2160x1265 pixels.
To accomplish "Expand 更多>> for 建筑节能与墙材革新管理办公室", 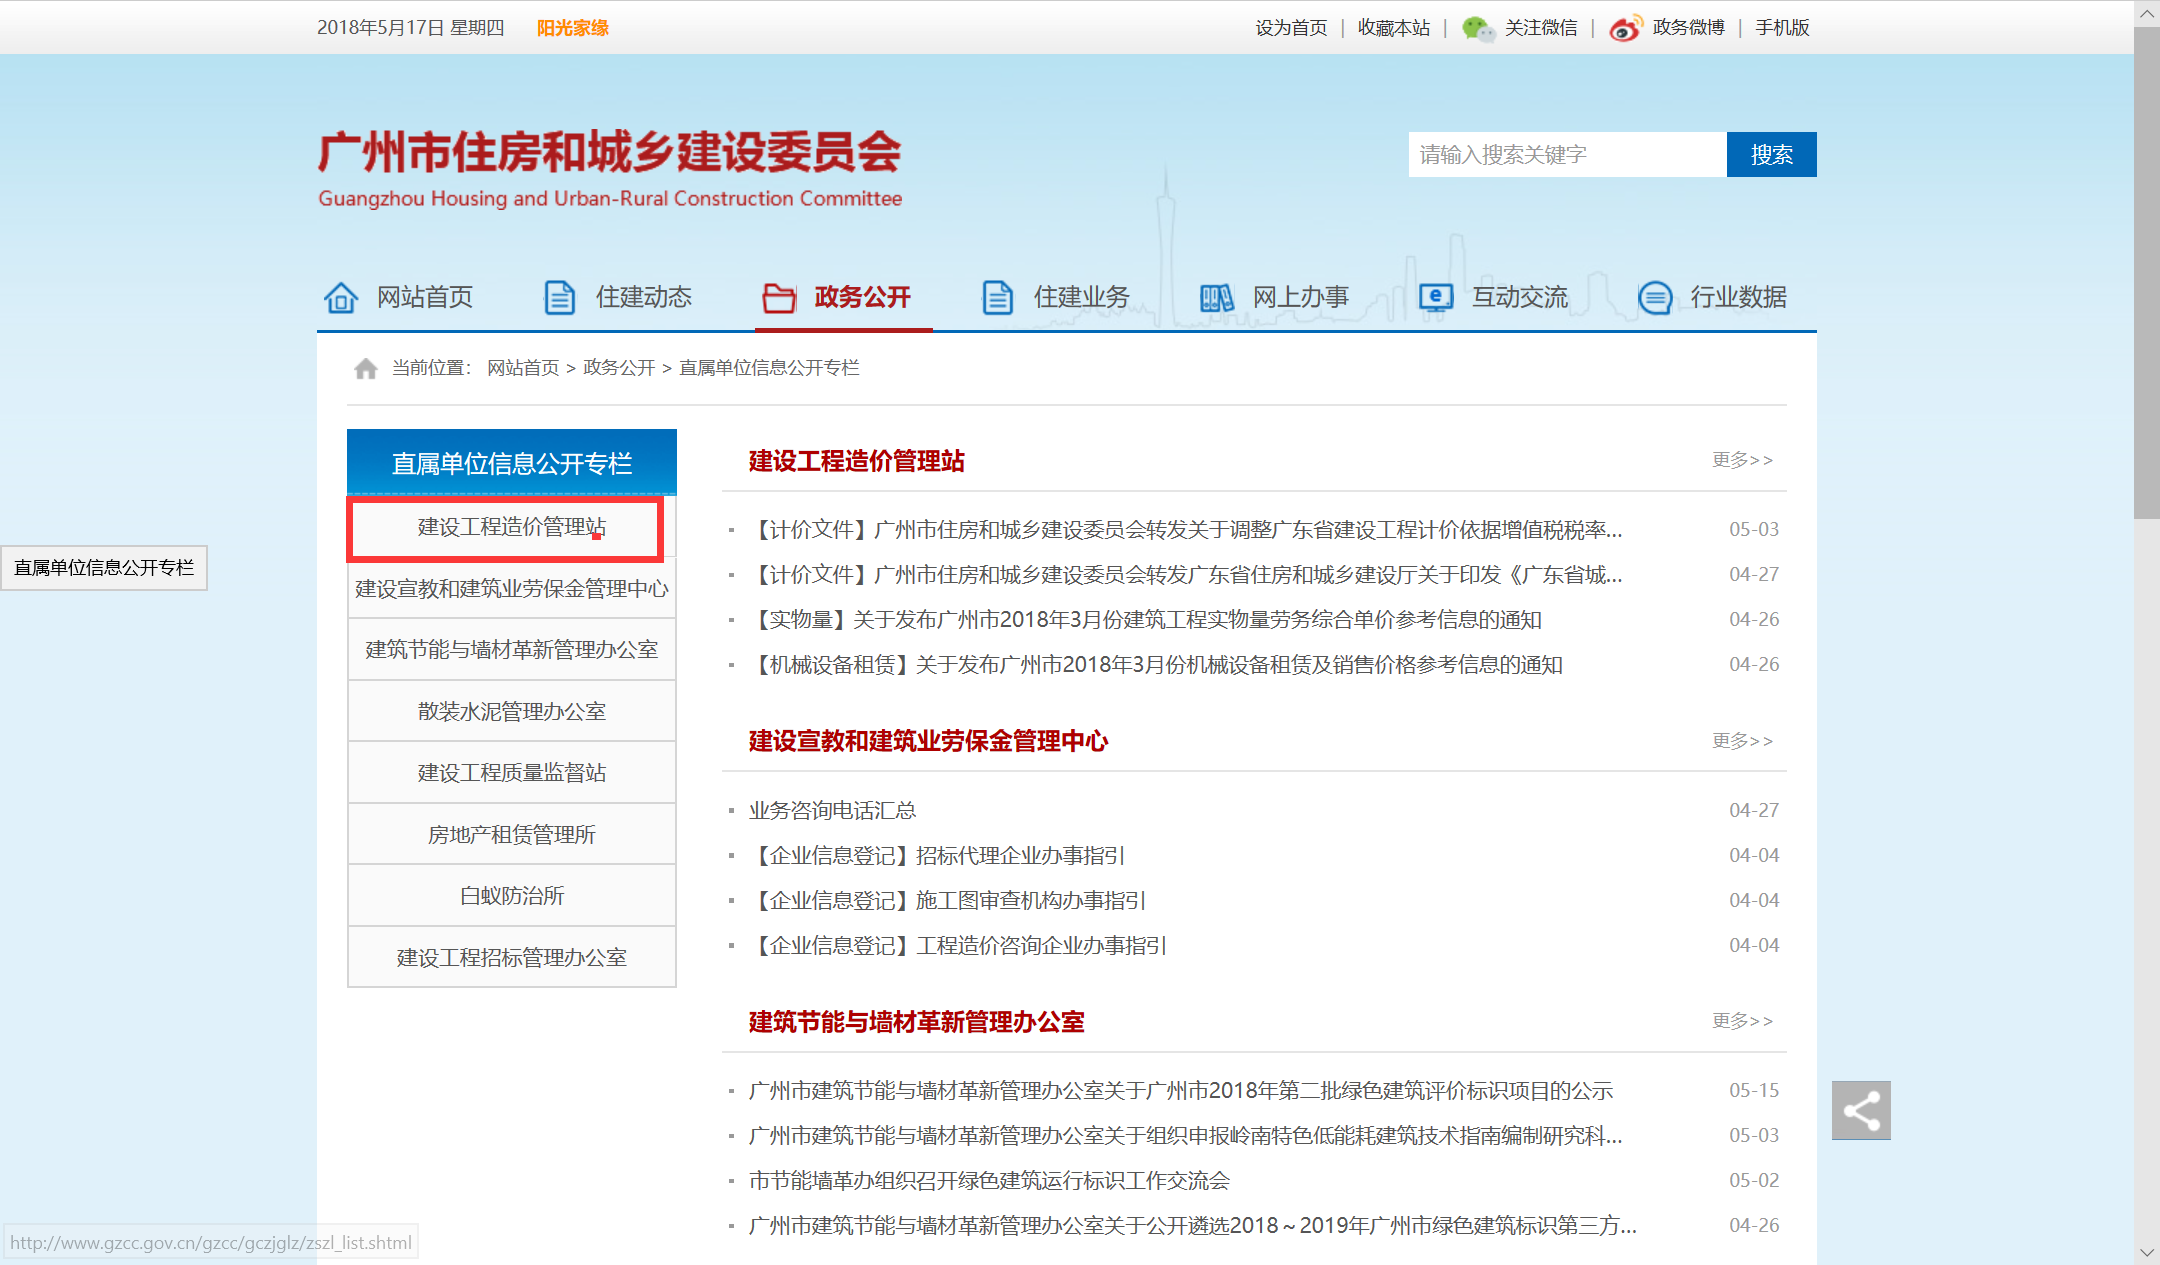I will (1742, 1021).
